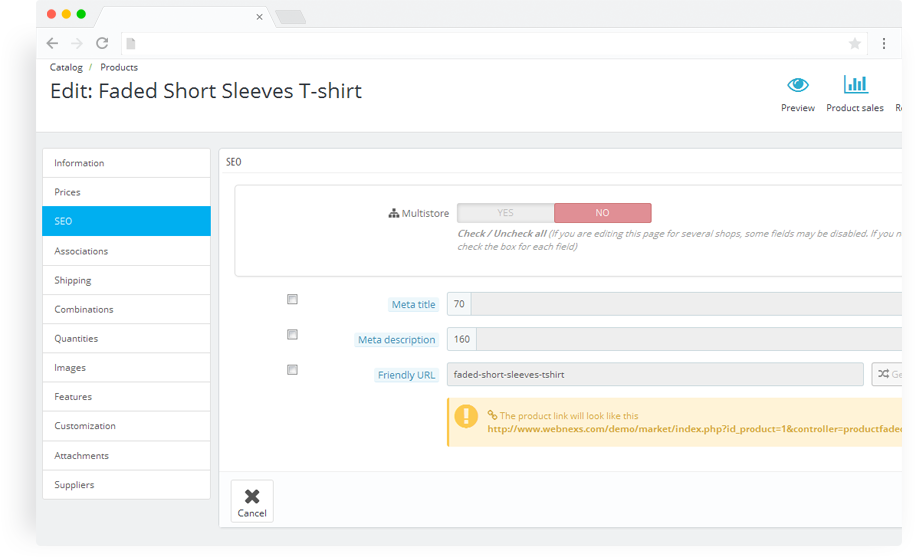Close the active browser tab
The width and height of the screenshot is (915, 559).
259,17
